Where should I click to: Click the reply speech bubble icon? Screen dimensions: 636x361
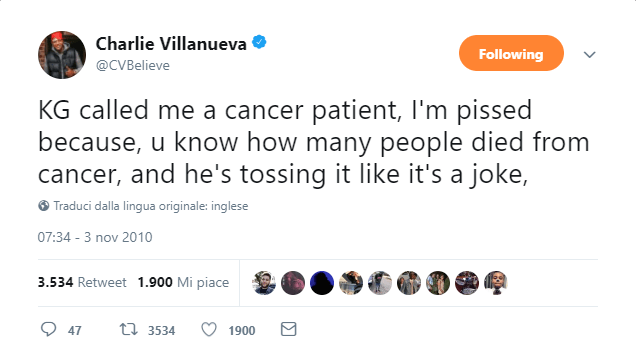49,329
